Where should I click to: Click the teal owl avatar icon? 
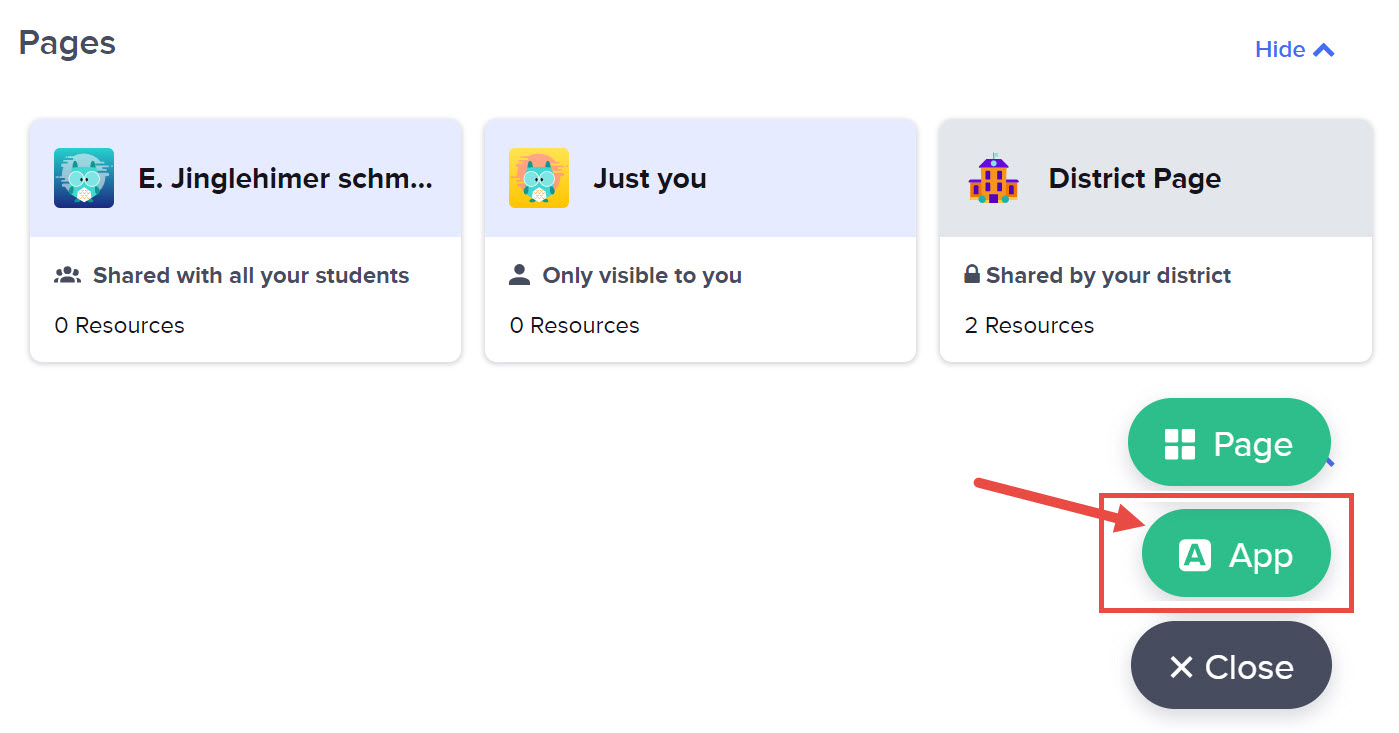[84, 178]
